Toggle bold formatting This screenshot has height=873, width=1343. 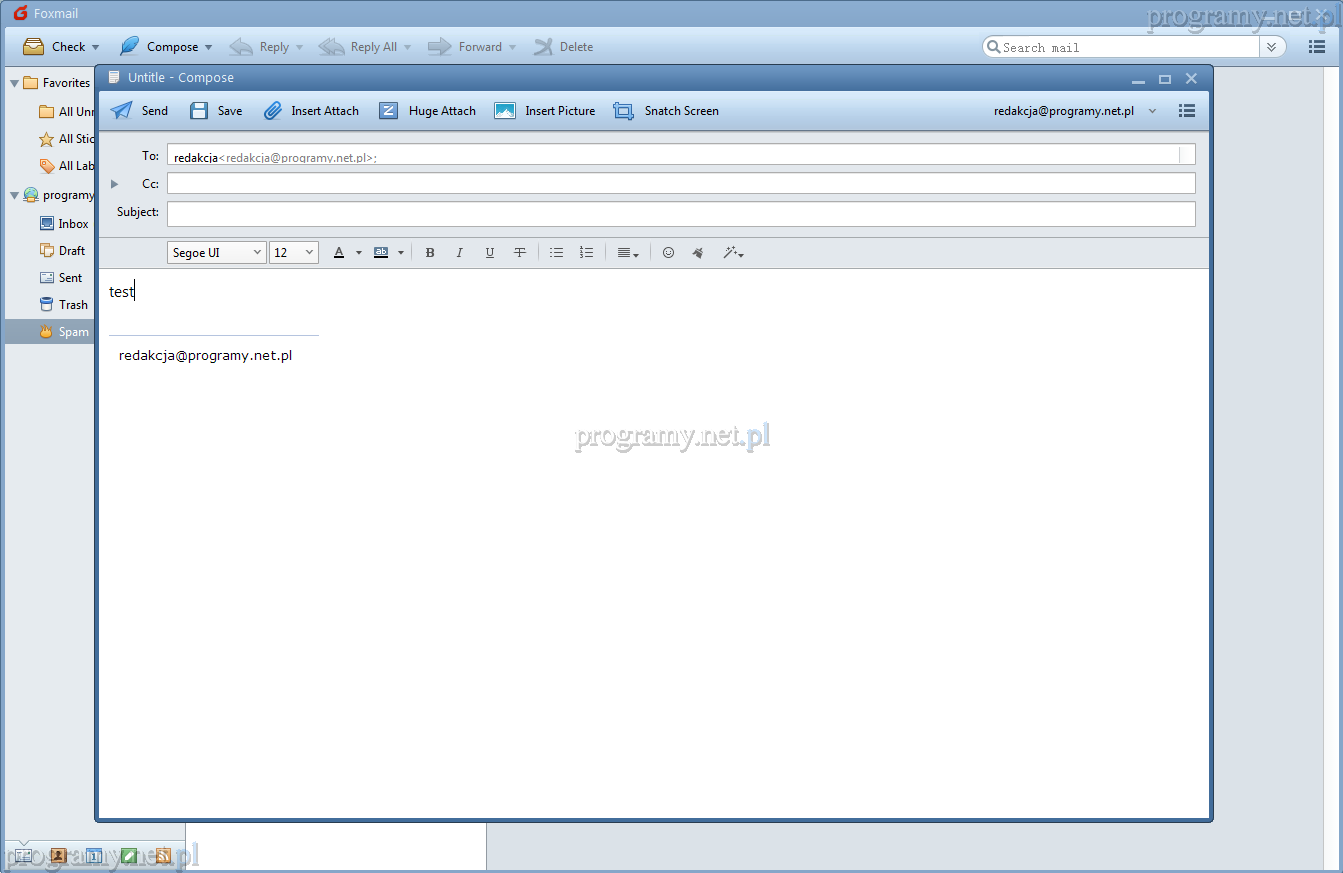coord(430,253)
